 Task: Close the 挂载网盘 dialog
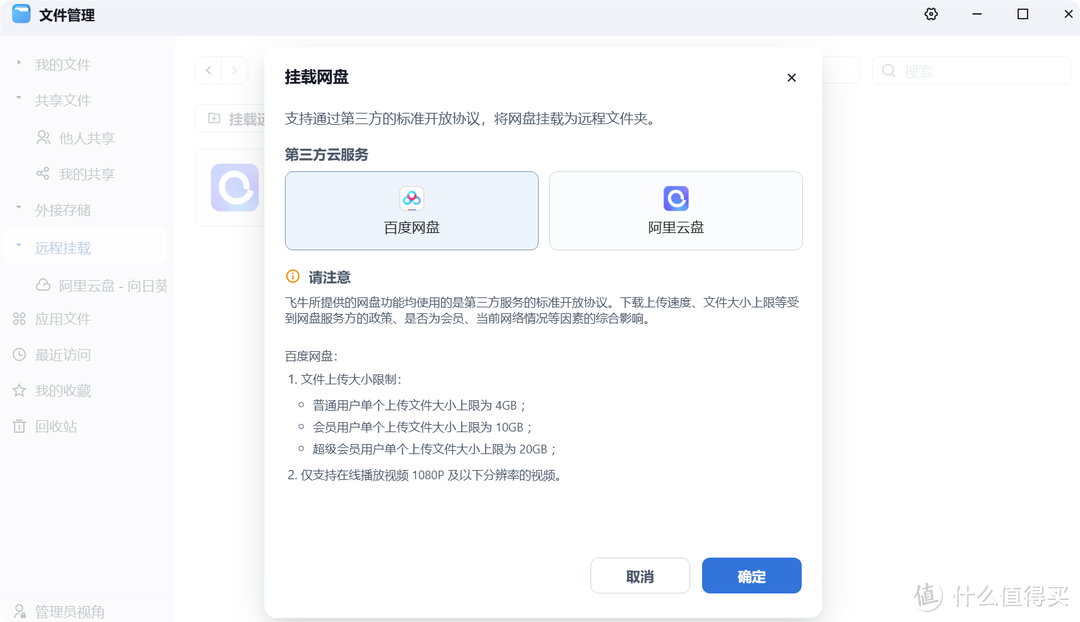coord(791,78)
